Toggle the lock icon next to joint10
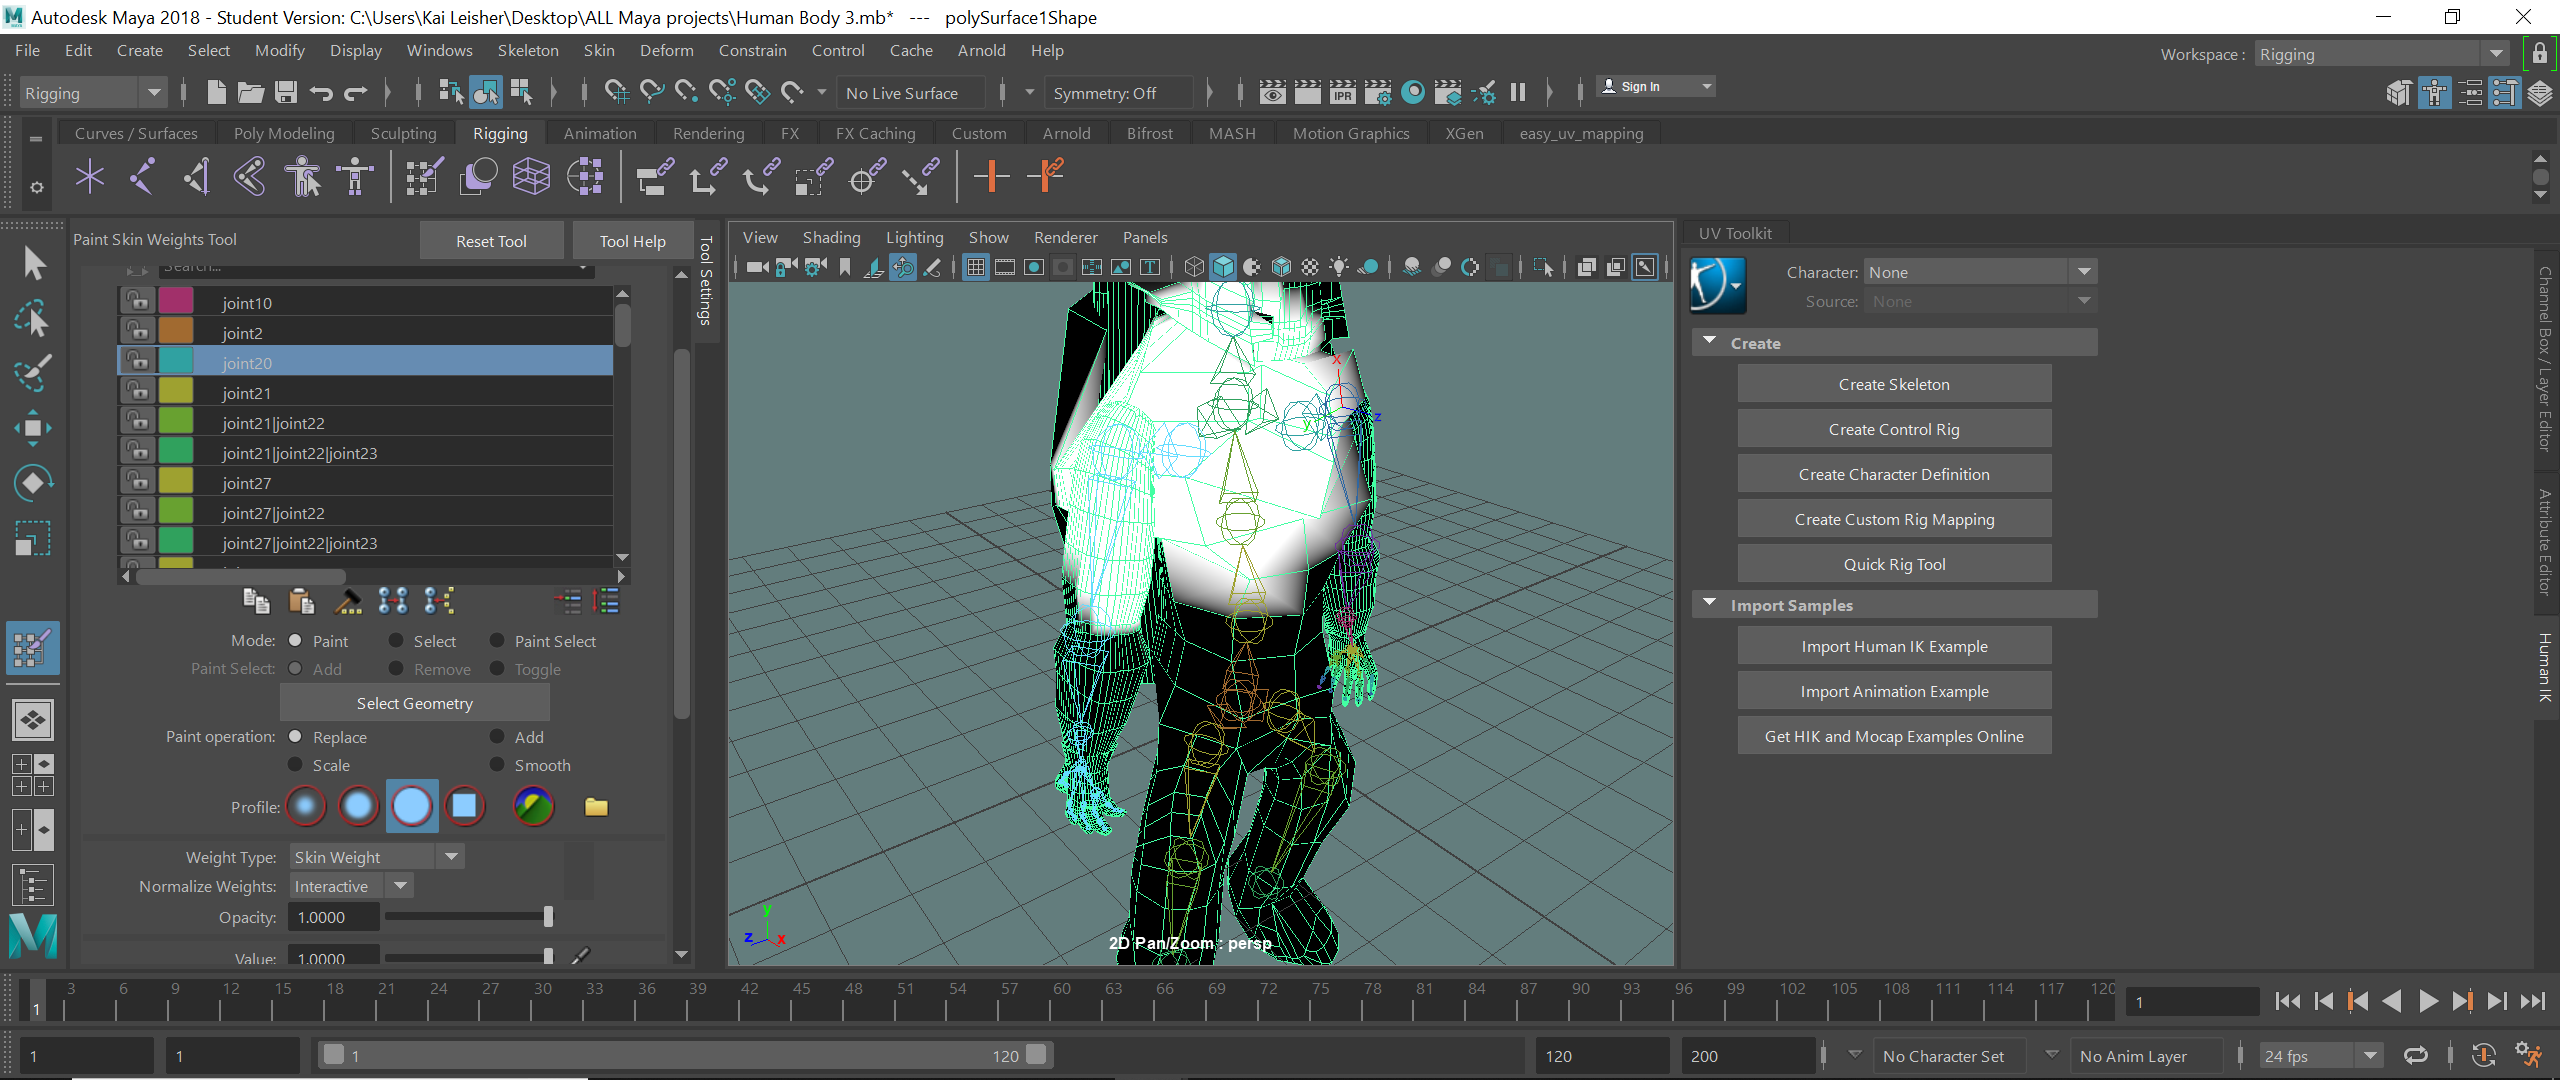 coord(137,301)
